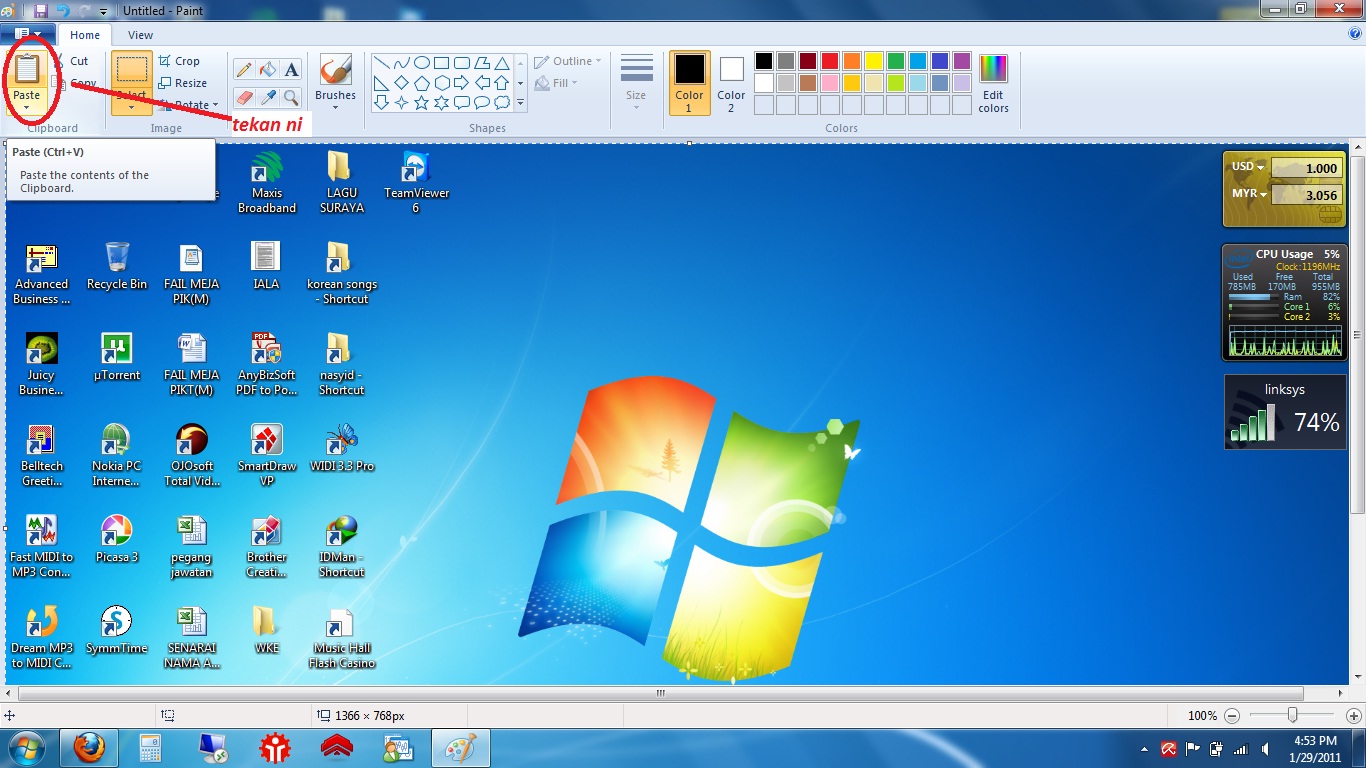
Task: Show hidden system tray icons
Action: point(1144,749)
